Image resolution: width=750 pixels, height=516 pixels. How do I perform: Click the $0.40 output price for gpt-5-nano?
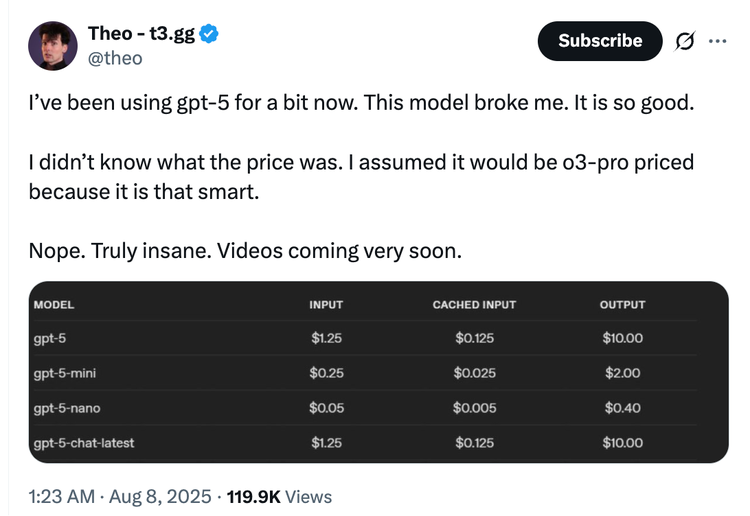[622, 408]
